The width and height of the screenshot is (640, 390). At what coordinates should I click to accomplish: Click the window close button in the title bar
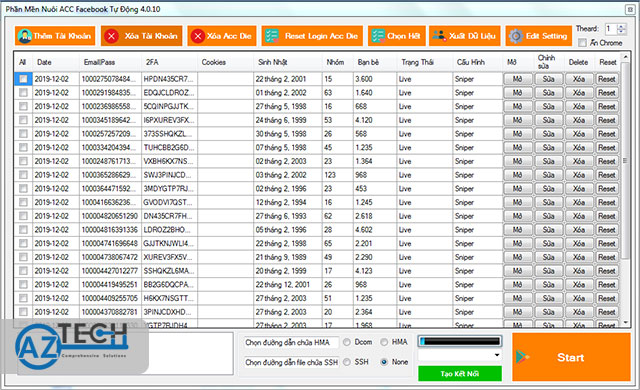pos(630,9)
